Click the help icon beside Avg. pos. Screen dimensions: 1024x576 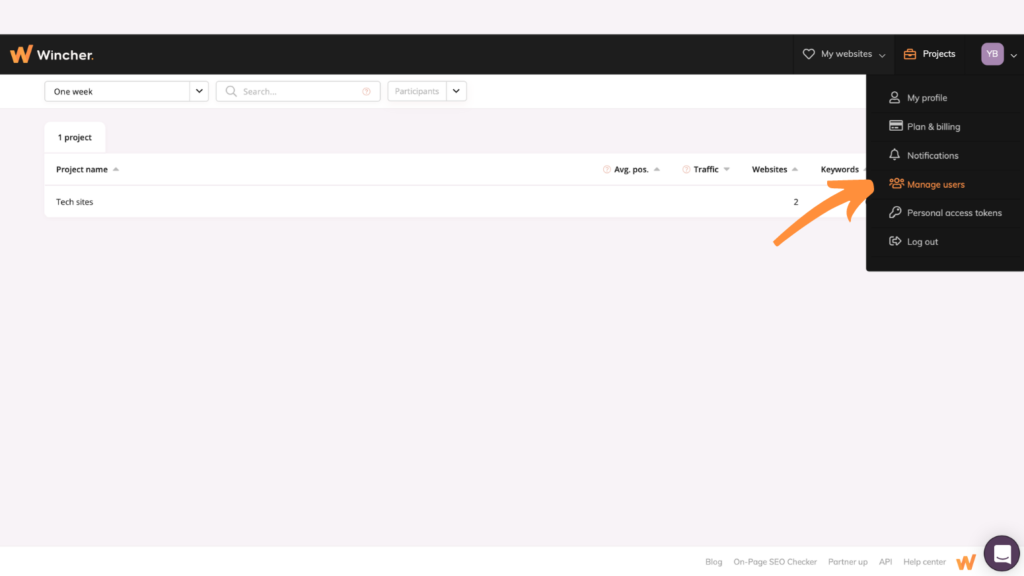(607, 170)
